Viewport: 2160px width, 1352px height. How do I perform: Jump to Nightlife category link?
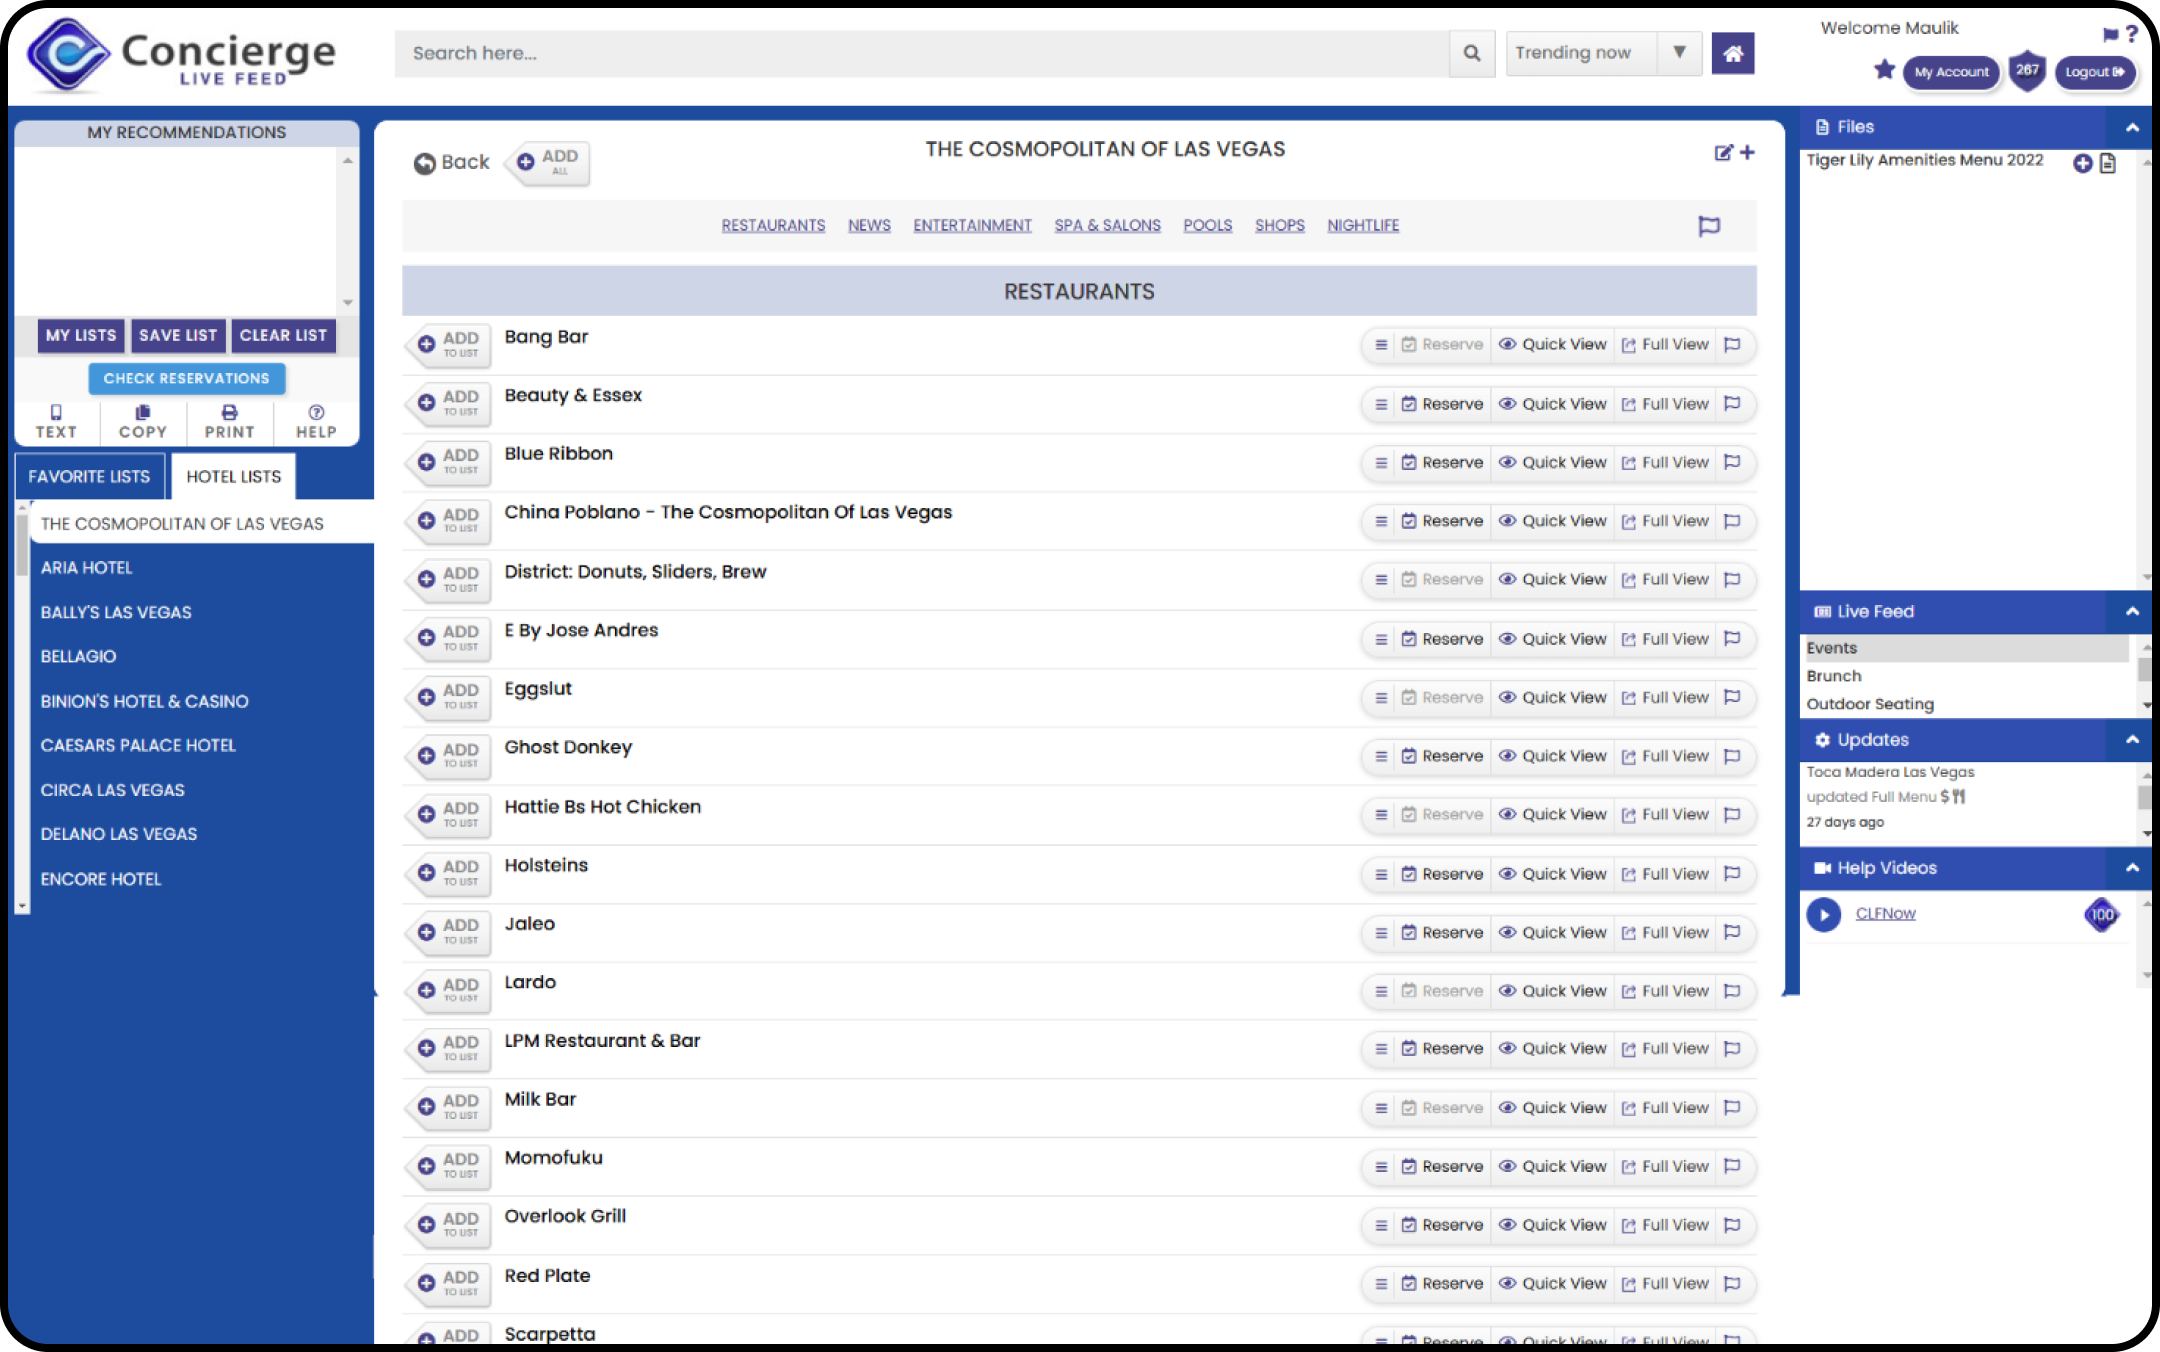pyautogui.click(x=1363, y=226)
